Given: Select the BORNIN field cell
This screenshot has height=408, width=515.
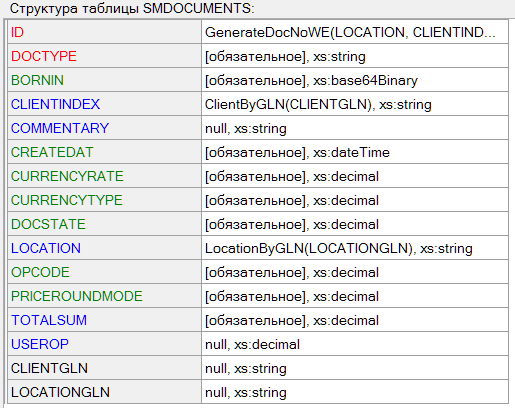Looking at the screenshot, I should click(104, 80).
